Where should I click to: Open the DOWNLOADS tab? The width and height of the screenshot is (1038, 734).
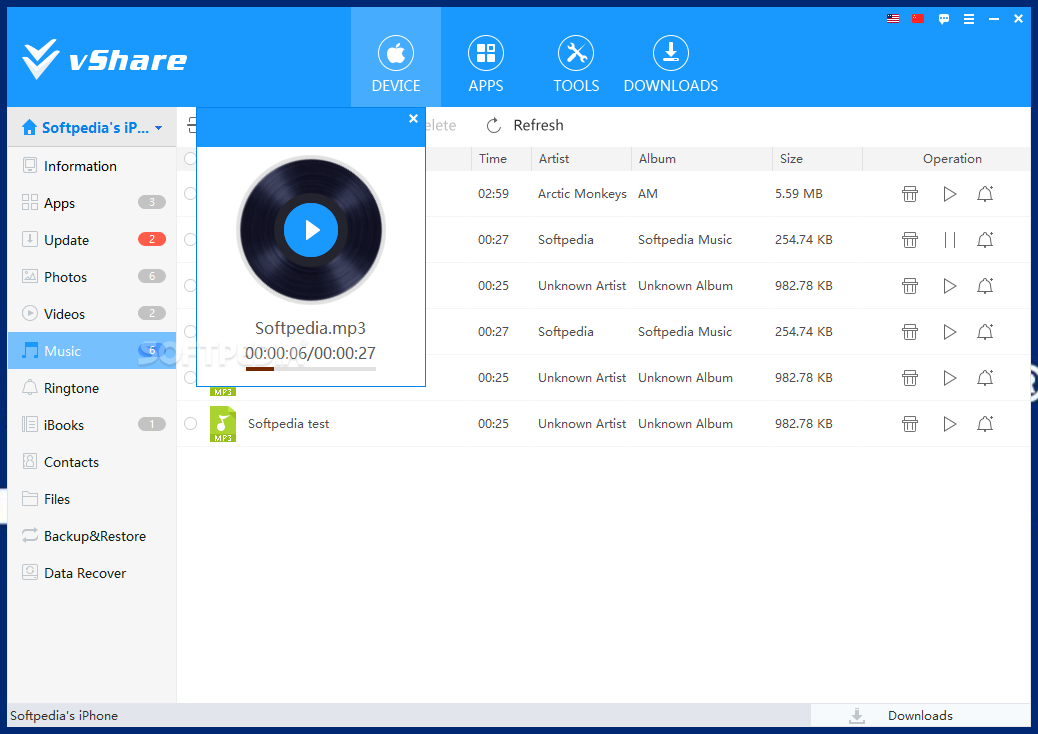point(671,64)
